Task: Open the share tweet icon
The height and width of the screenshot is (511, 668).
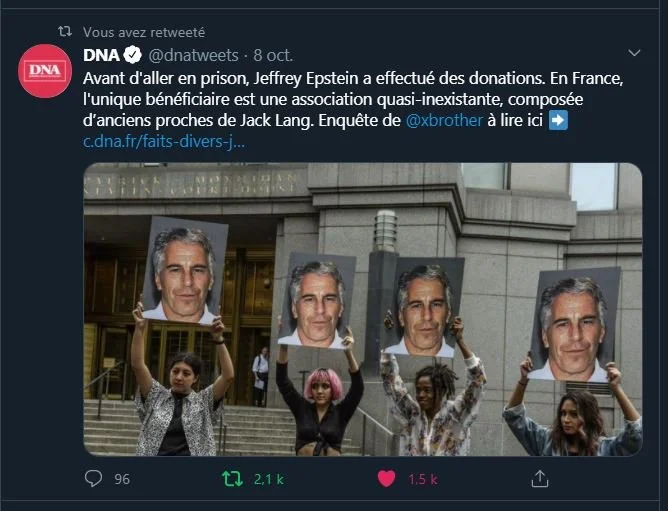Action: [540, 479]
